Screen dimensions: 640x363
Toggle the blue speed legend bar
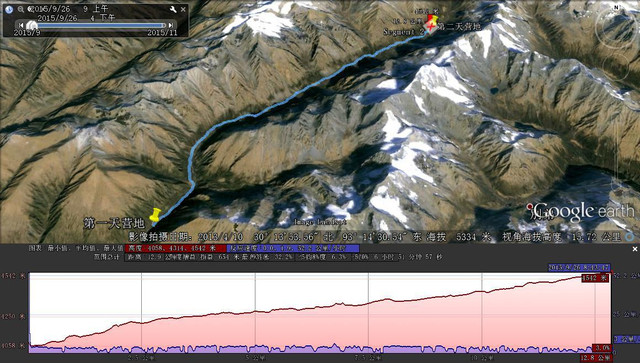pos(293,248)
